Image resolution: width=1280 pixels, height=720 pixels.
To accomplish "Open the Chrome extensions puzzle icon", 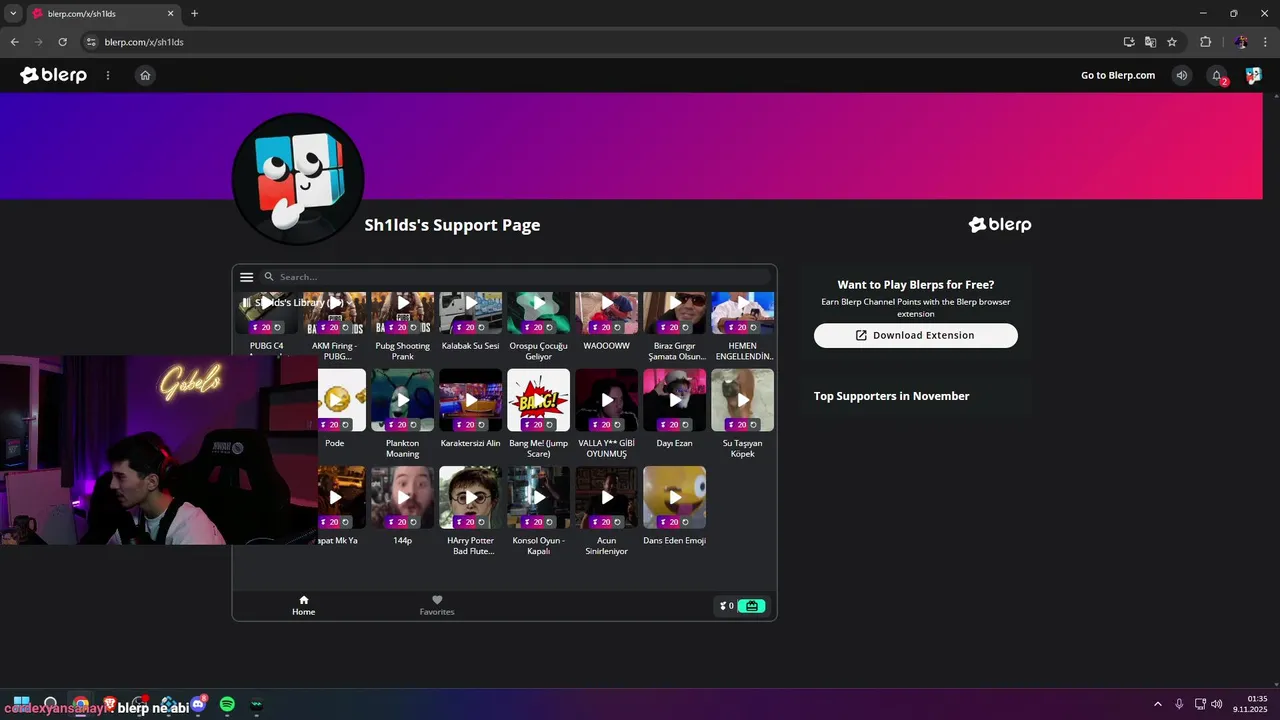I will tap(1205, 42).
